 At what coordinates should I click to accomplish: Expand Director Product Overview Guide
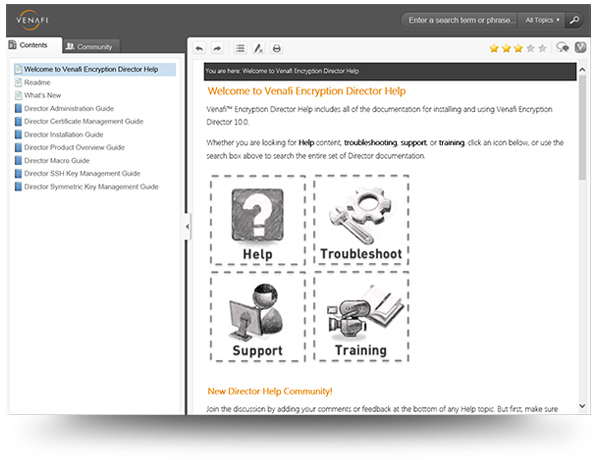pos(74,147)
